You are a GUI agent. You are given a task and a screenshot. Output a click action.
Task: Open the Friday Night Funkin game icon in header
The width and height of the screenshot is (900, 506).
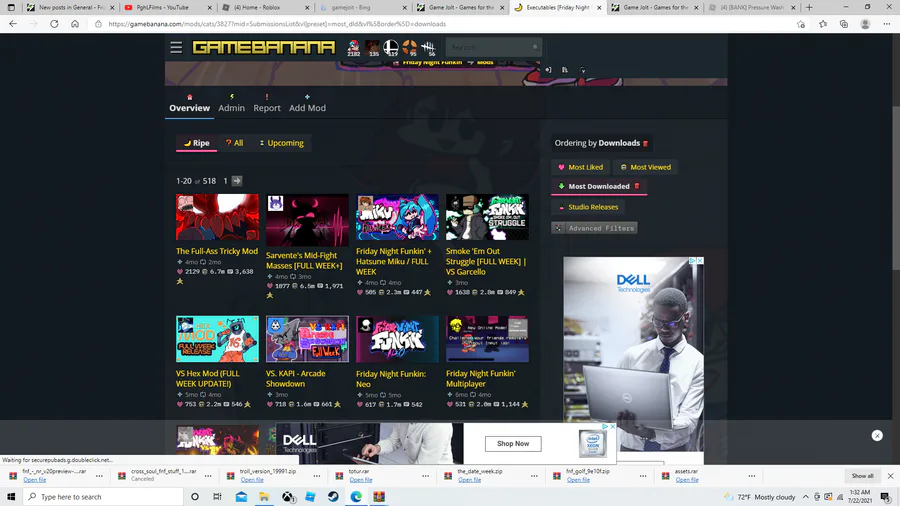point(354,48)
